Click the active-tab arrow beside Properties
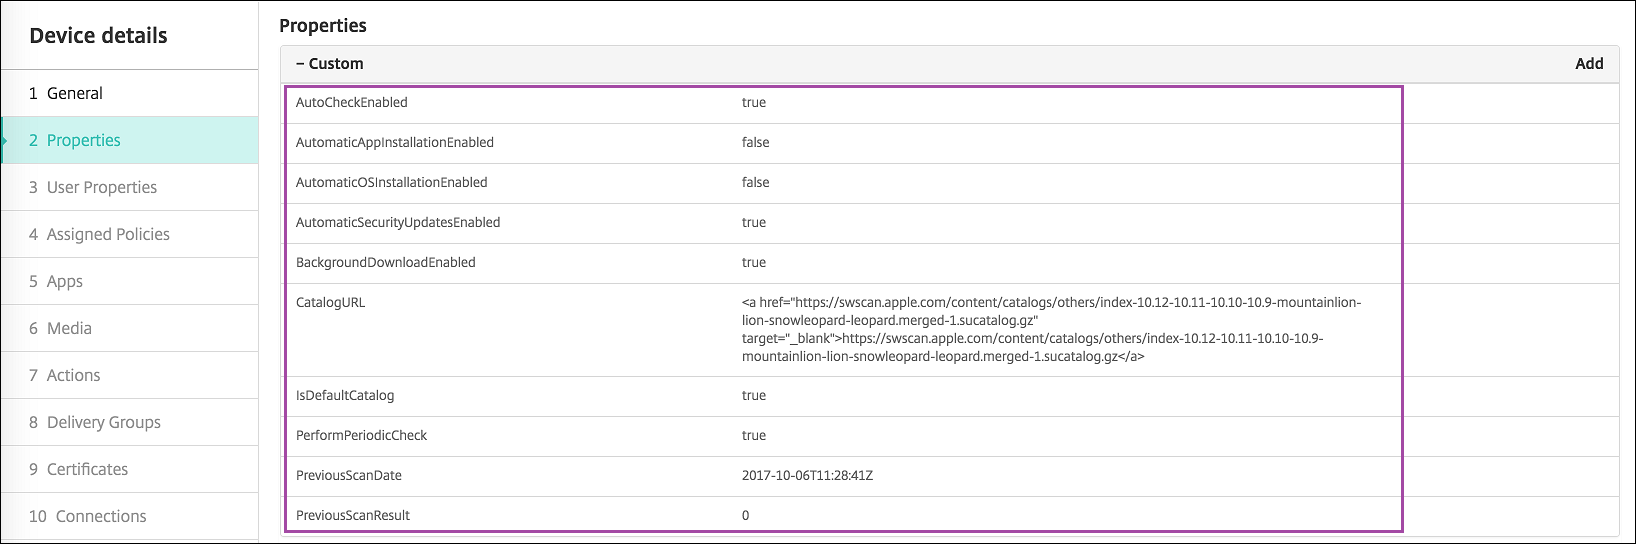 point(5,141)
